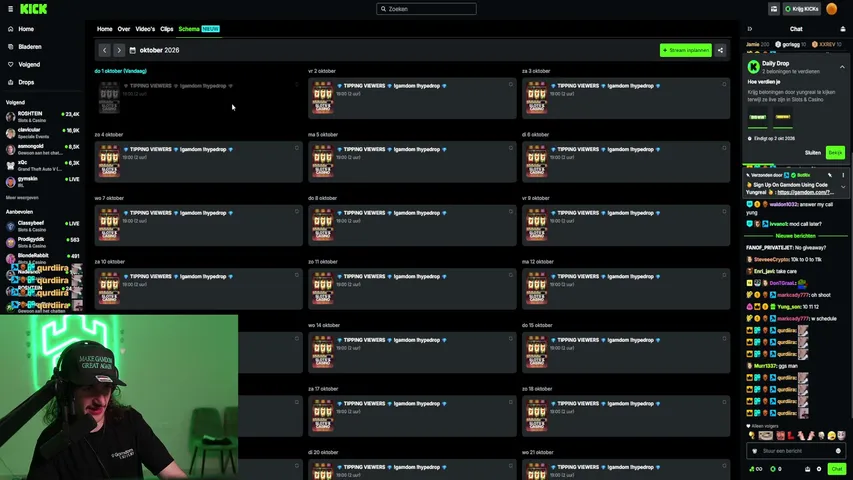Insert the red L emote
The height and width of the screenshot is (480, 853).
point(790,435)
